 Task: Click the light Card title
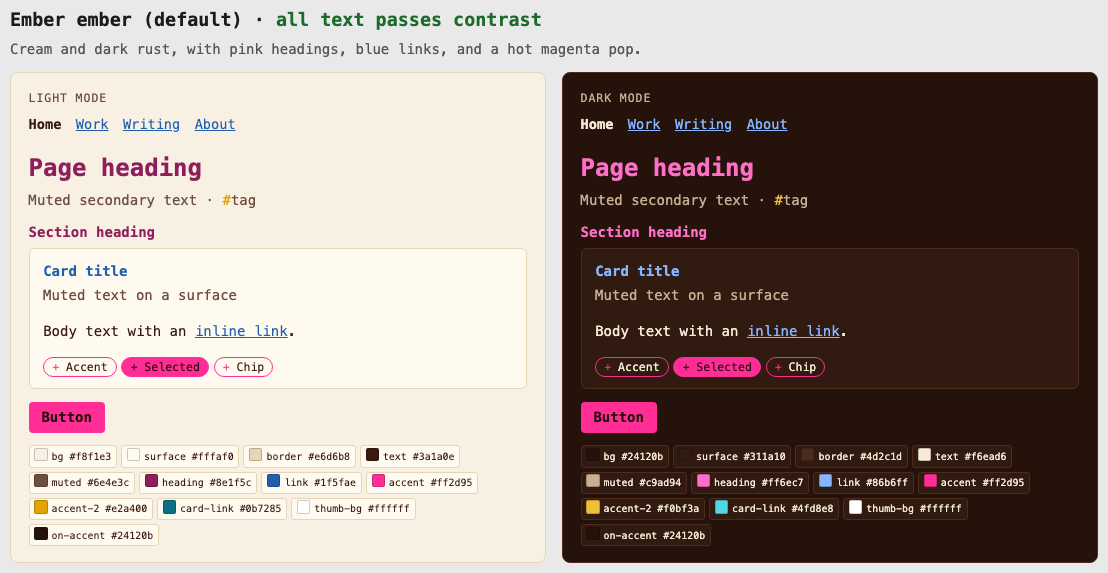click(x=86, y=271)
